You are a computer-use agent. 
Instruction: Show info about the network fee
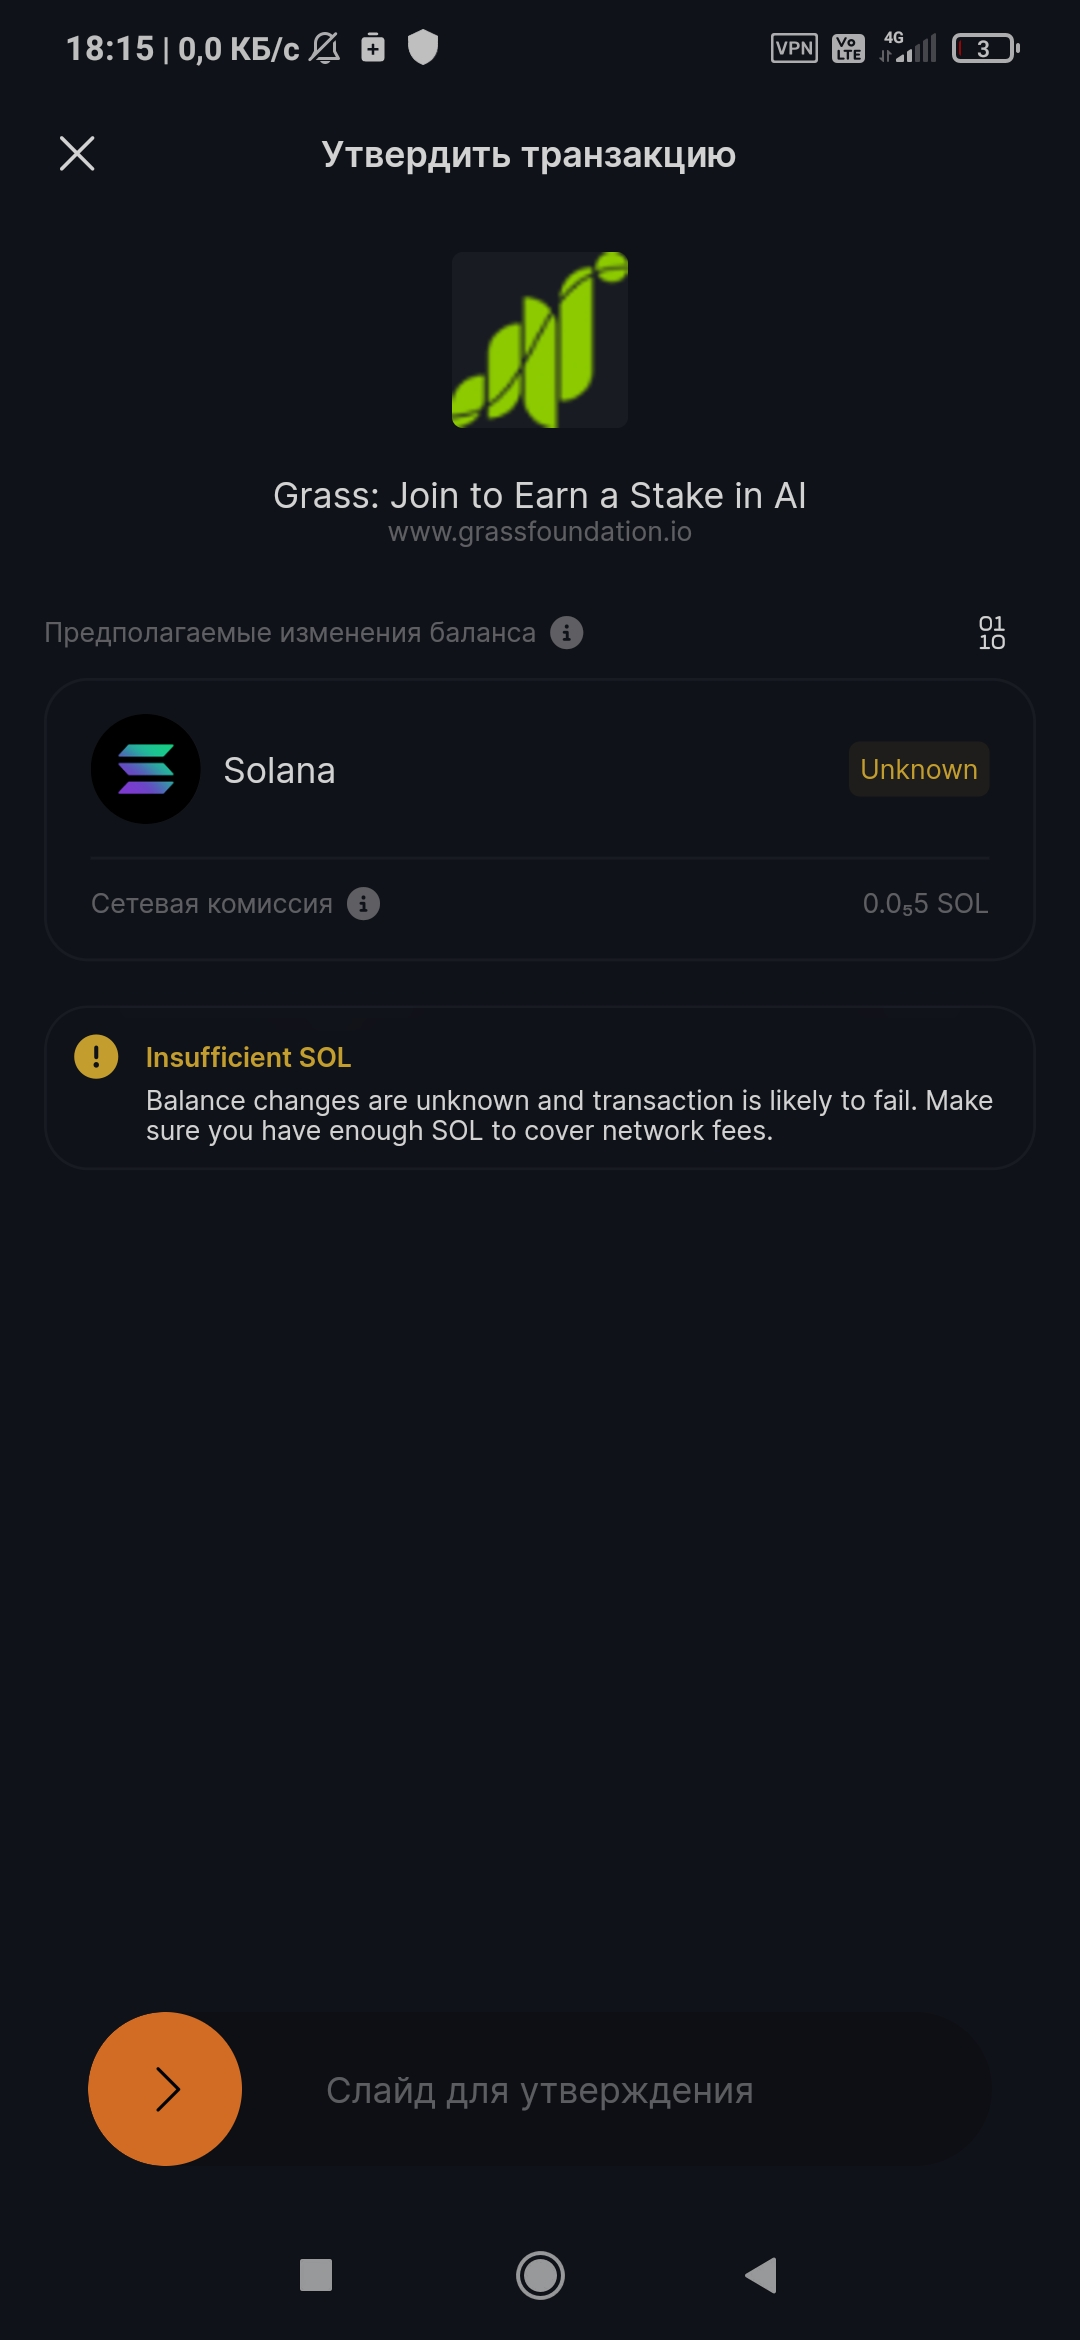tap(363, 904)
